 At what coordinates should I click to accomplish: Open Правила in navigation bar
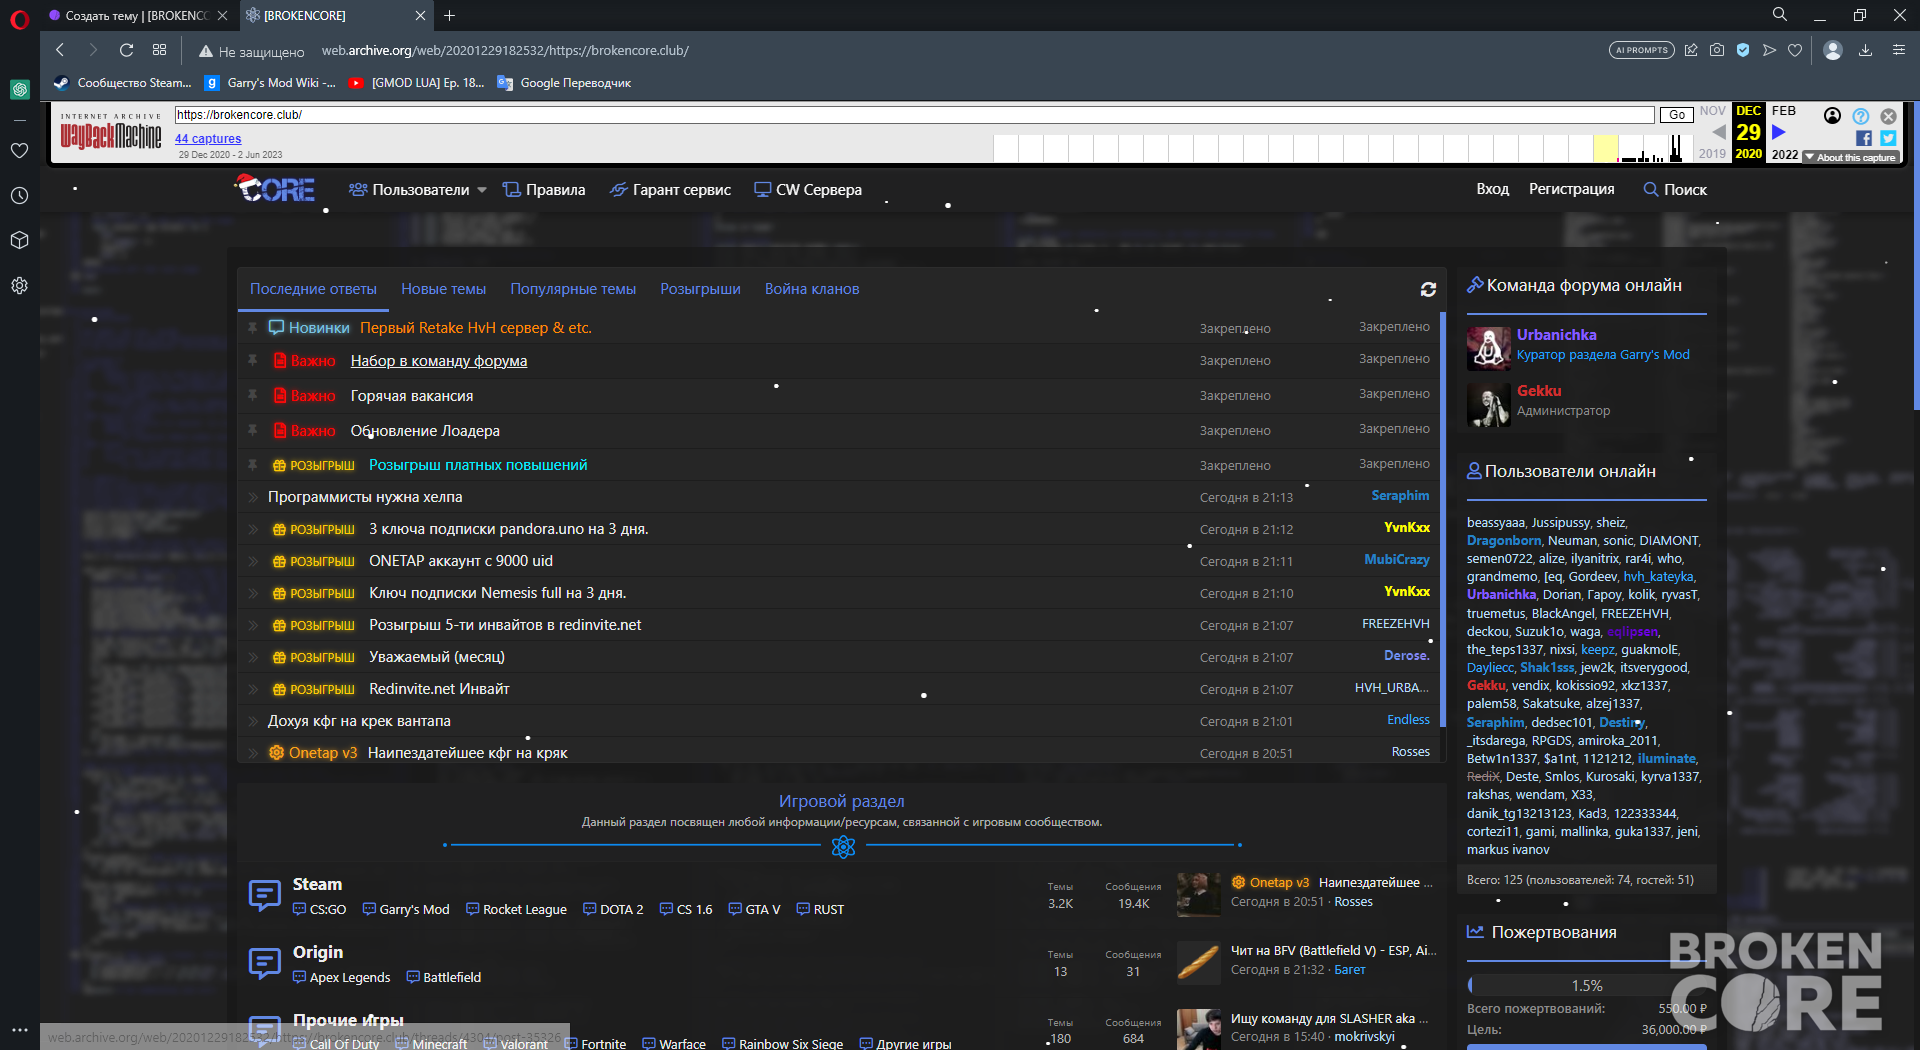tap(544, 190)
